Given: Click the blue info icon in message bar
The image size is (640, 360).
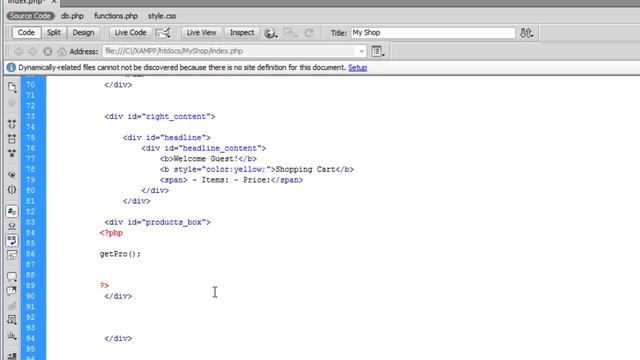Looking at the screenshot, I should [11, 68].
